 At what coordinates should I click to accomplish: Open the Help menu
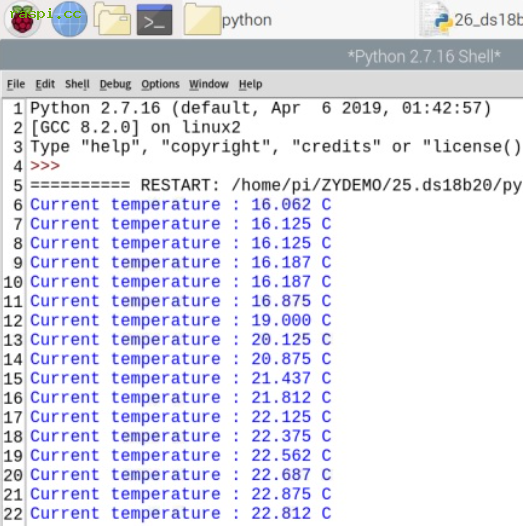coord(250,84)
